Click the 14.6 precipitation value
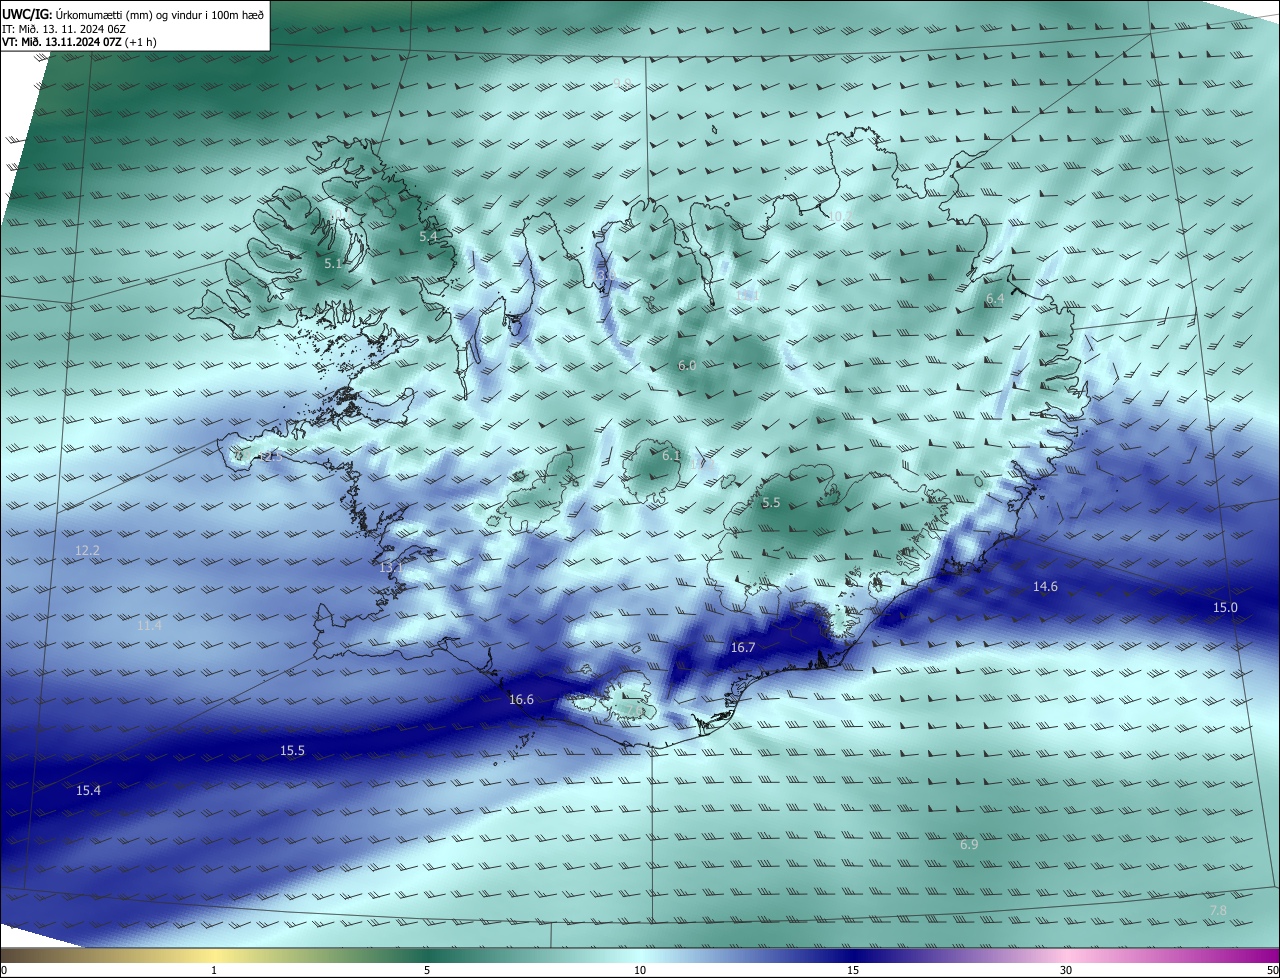Image resolution: width=1280 pixels, height=978 pixels. click(1045, 587)
